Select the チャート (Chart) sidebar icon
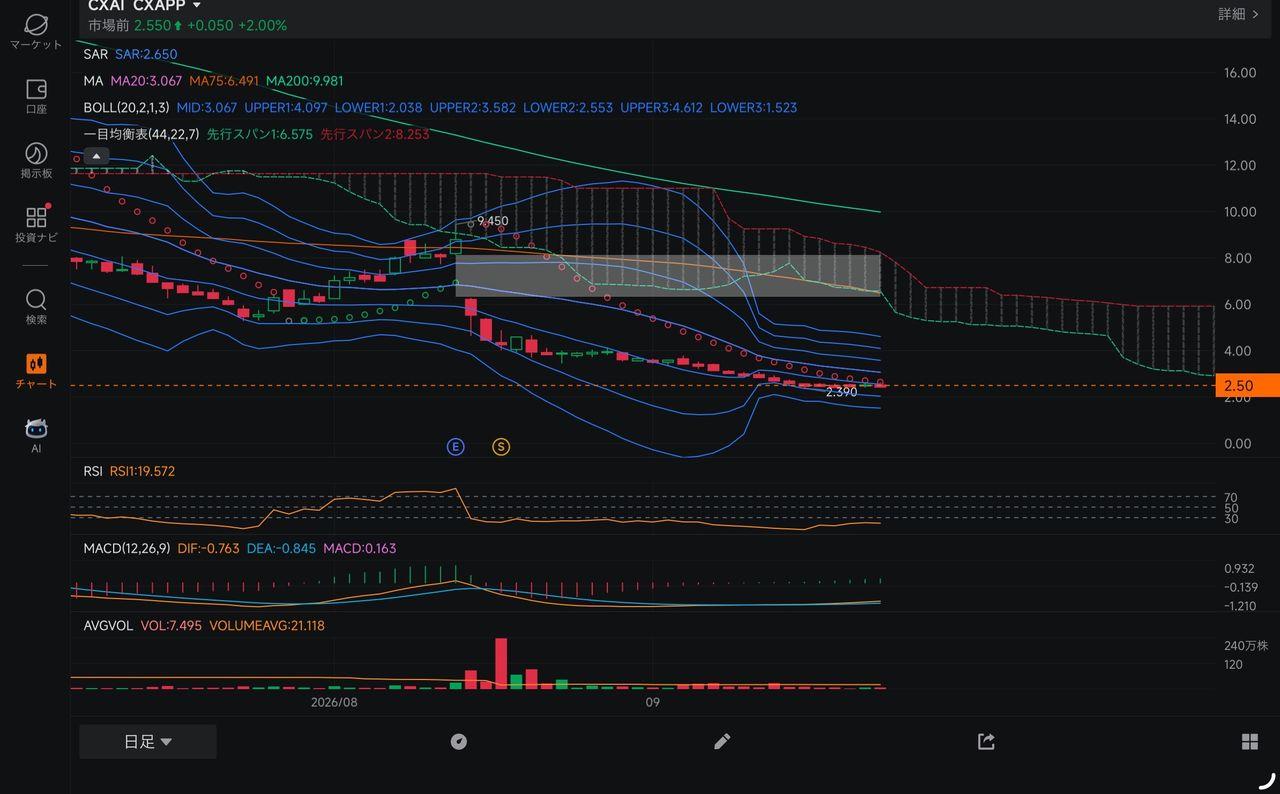This screenshot has height=794, width=1280. click(x=36, y=371)
